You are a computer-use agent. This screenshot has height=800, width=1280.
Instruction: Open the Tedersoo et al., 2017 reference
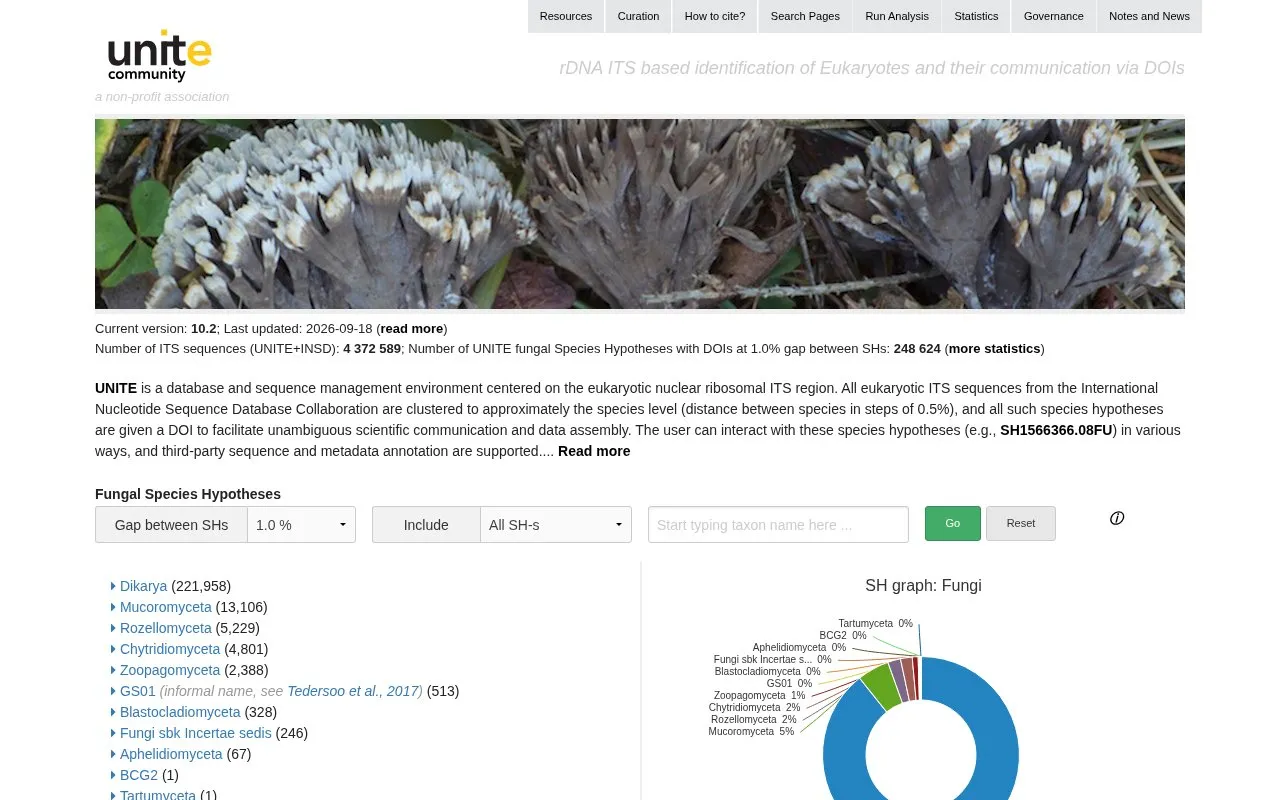pos(353,691)
